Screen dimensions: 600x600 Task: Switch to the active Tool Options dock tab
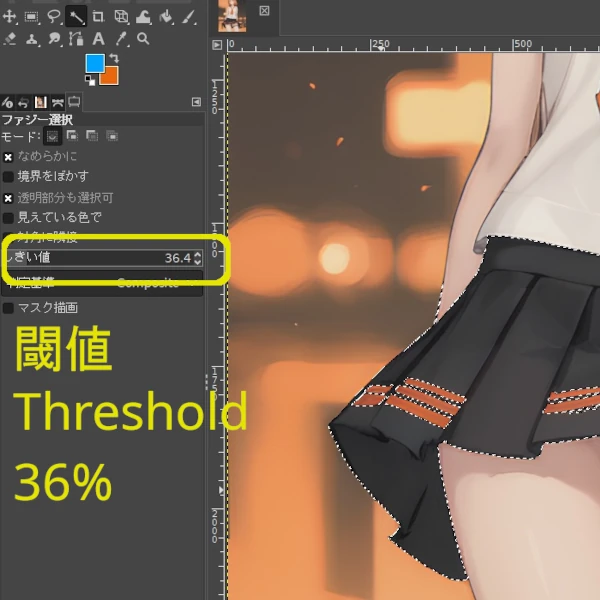click(74, 102)
